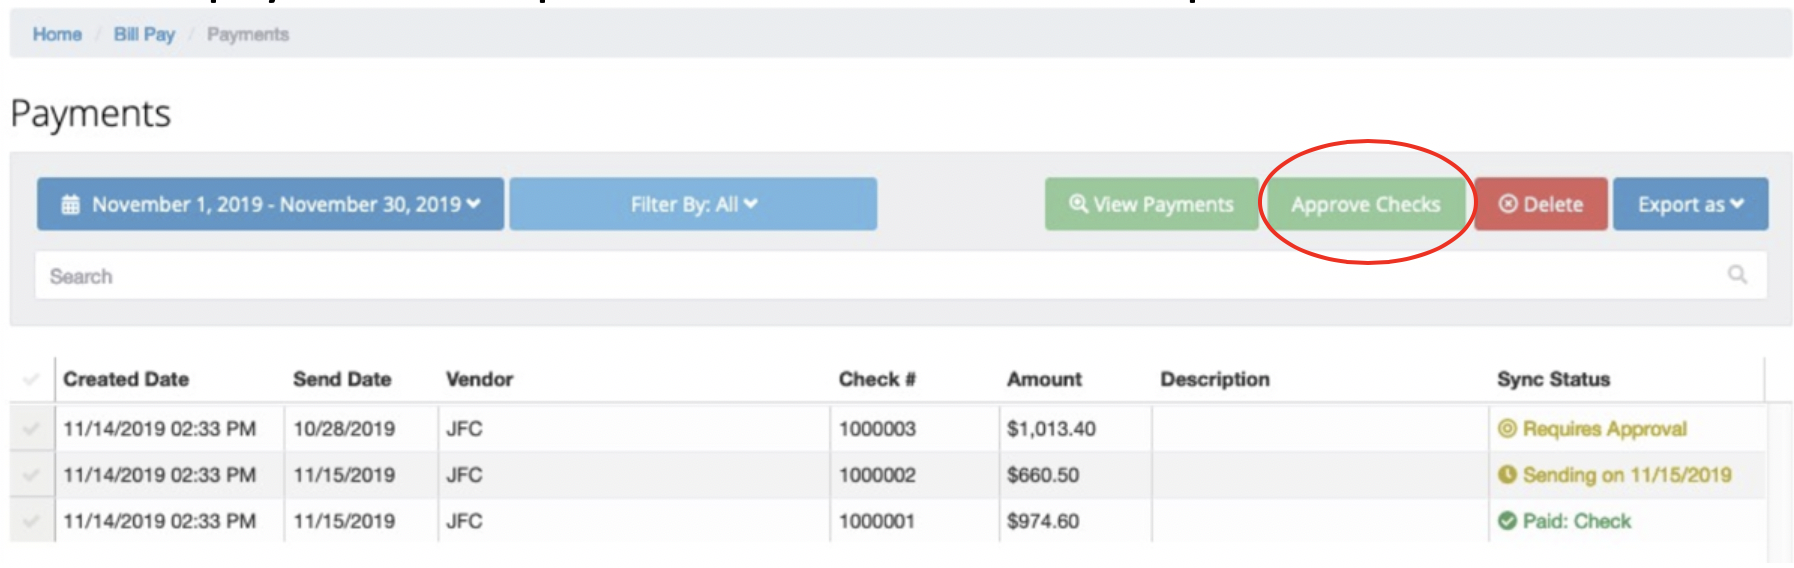The width and height of the screenshot is (1794, 568).
Task: Open the Export as dropdown
Action: coord(1690,204)
